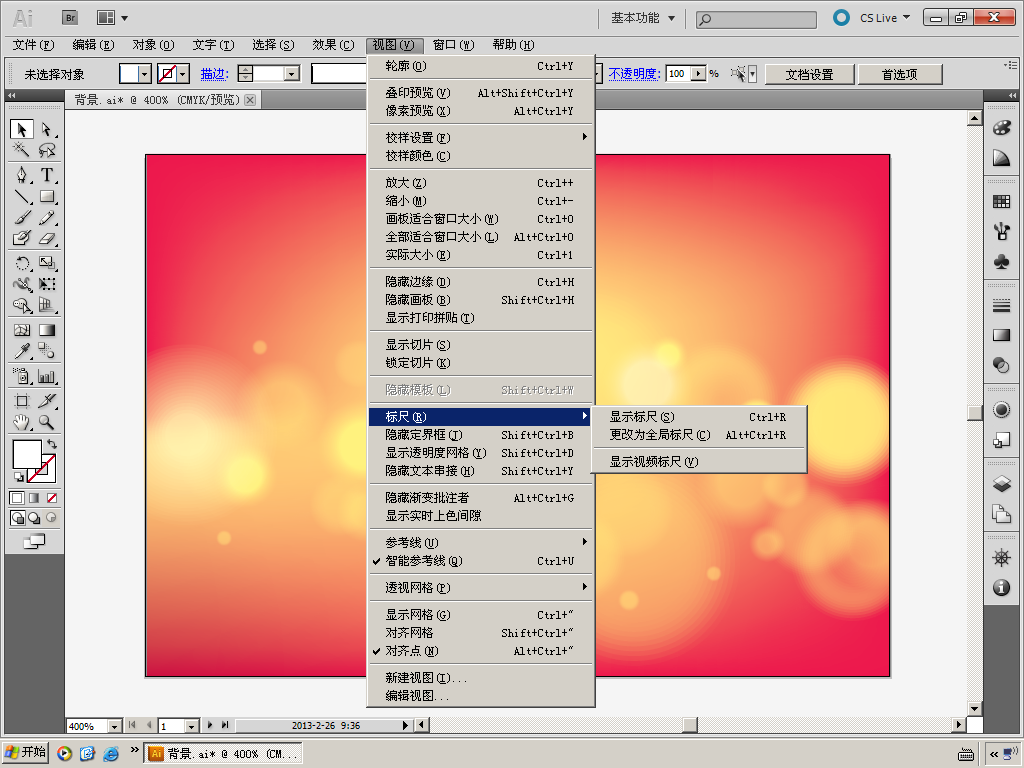Select the Paintbrush tool

click(22, 217)
